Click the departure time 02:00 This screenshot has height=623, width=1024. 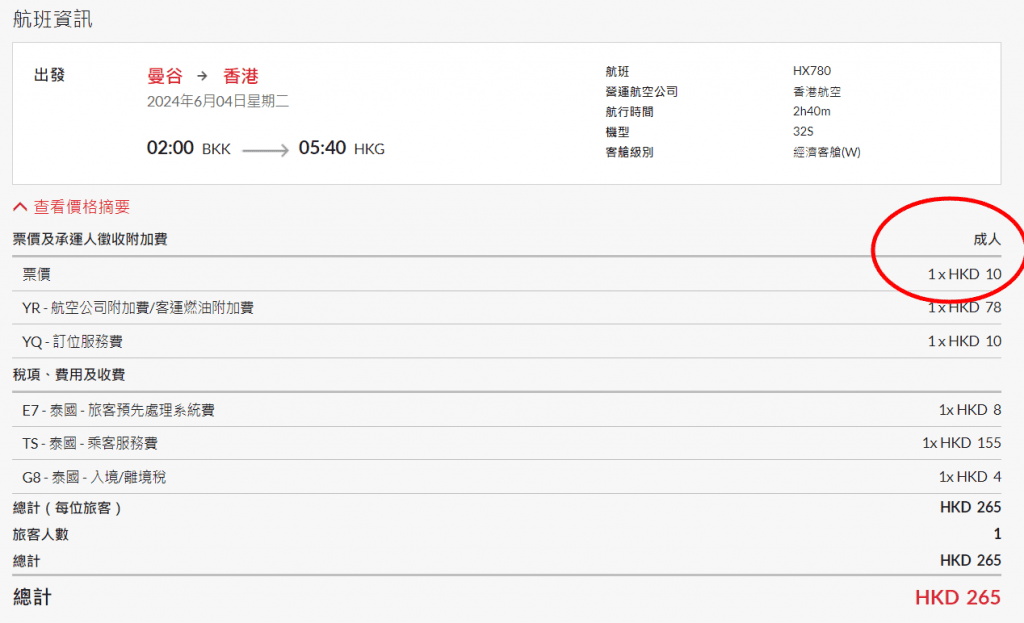pyautogui.click(x=170, y=148)
